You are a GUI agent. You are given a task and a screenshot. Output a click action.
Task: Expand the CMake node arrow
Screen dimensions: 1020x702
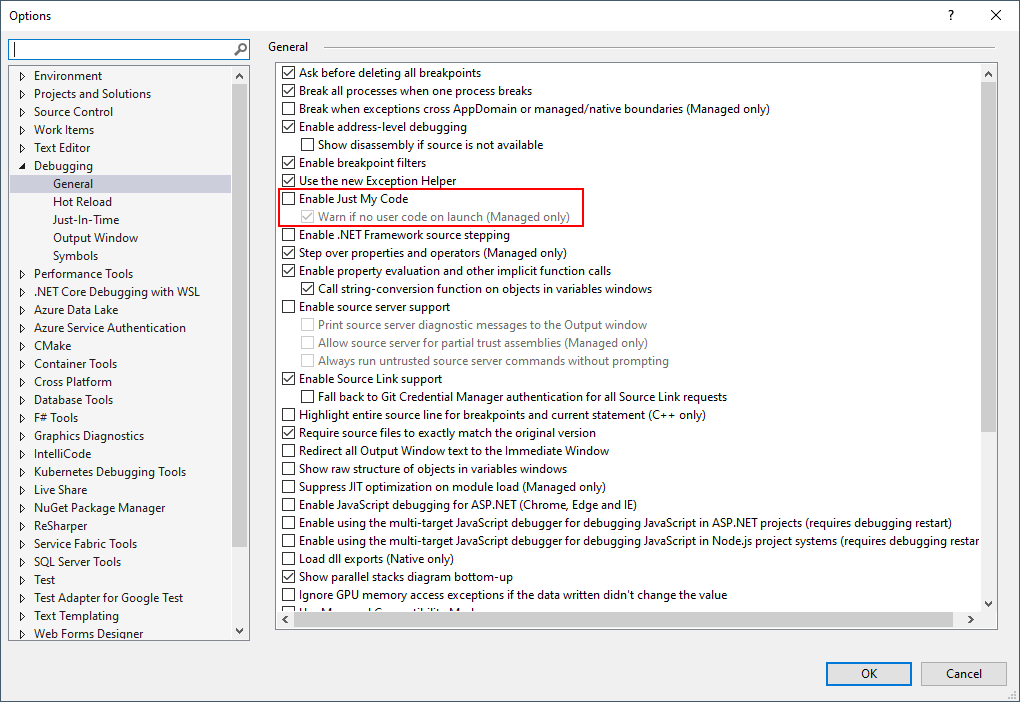point(22,346)
